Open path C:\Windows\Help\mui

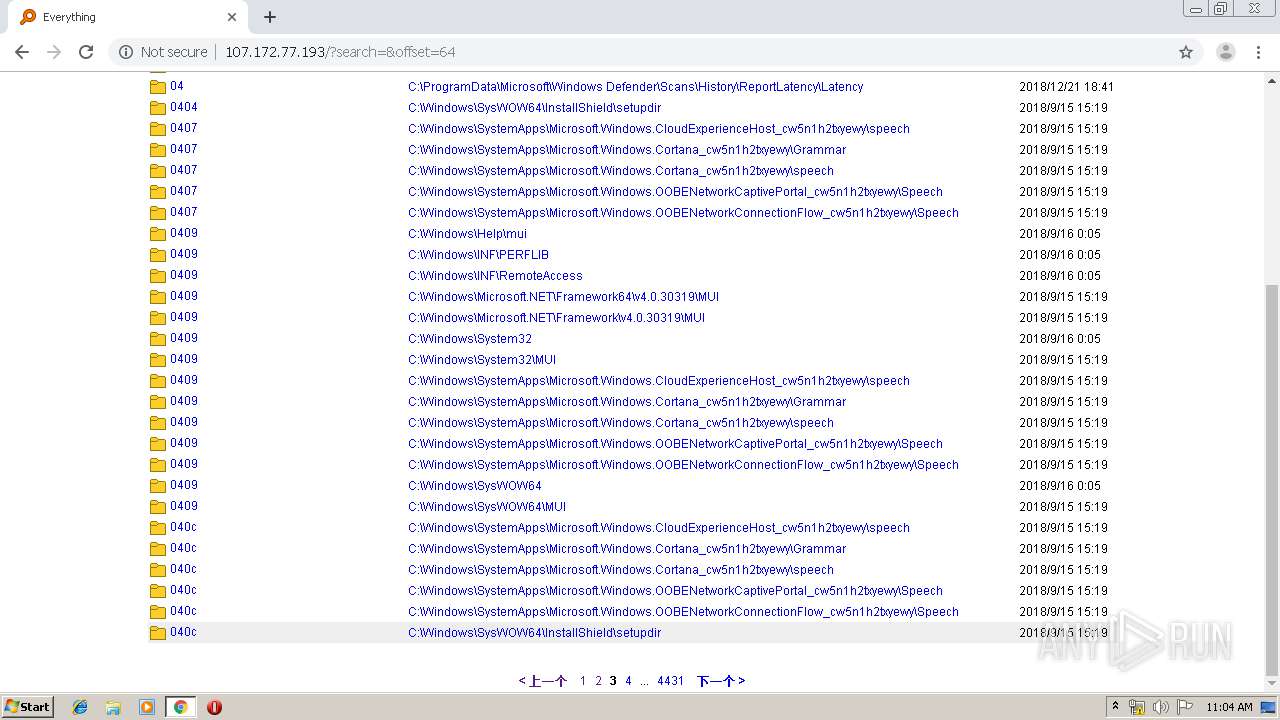pyautogui.click(x=467, y=234)
